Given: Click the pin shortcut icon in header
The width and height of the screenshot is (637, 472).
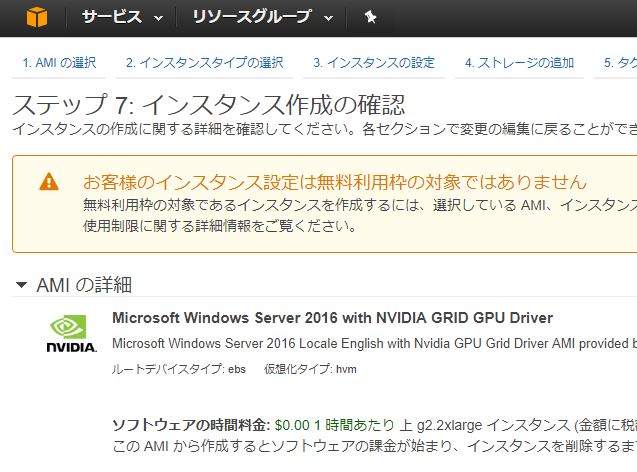Looking at the screenshot, I should click(370, 17).
